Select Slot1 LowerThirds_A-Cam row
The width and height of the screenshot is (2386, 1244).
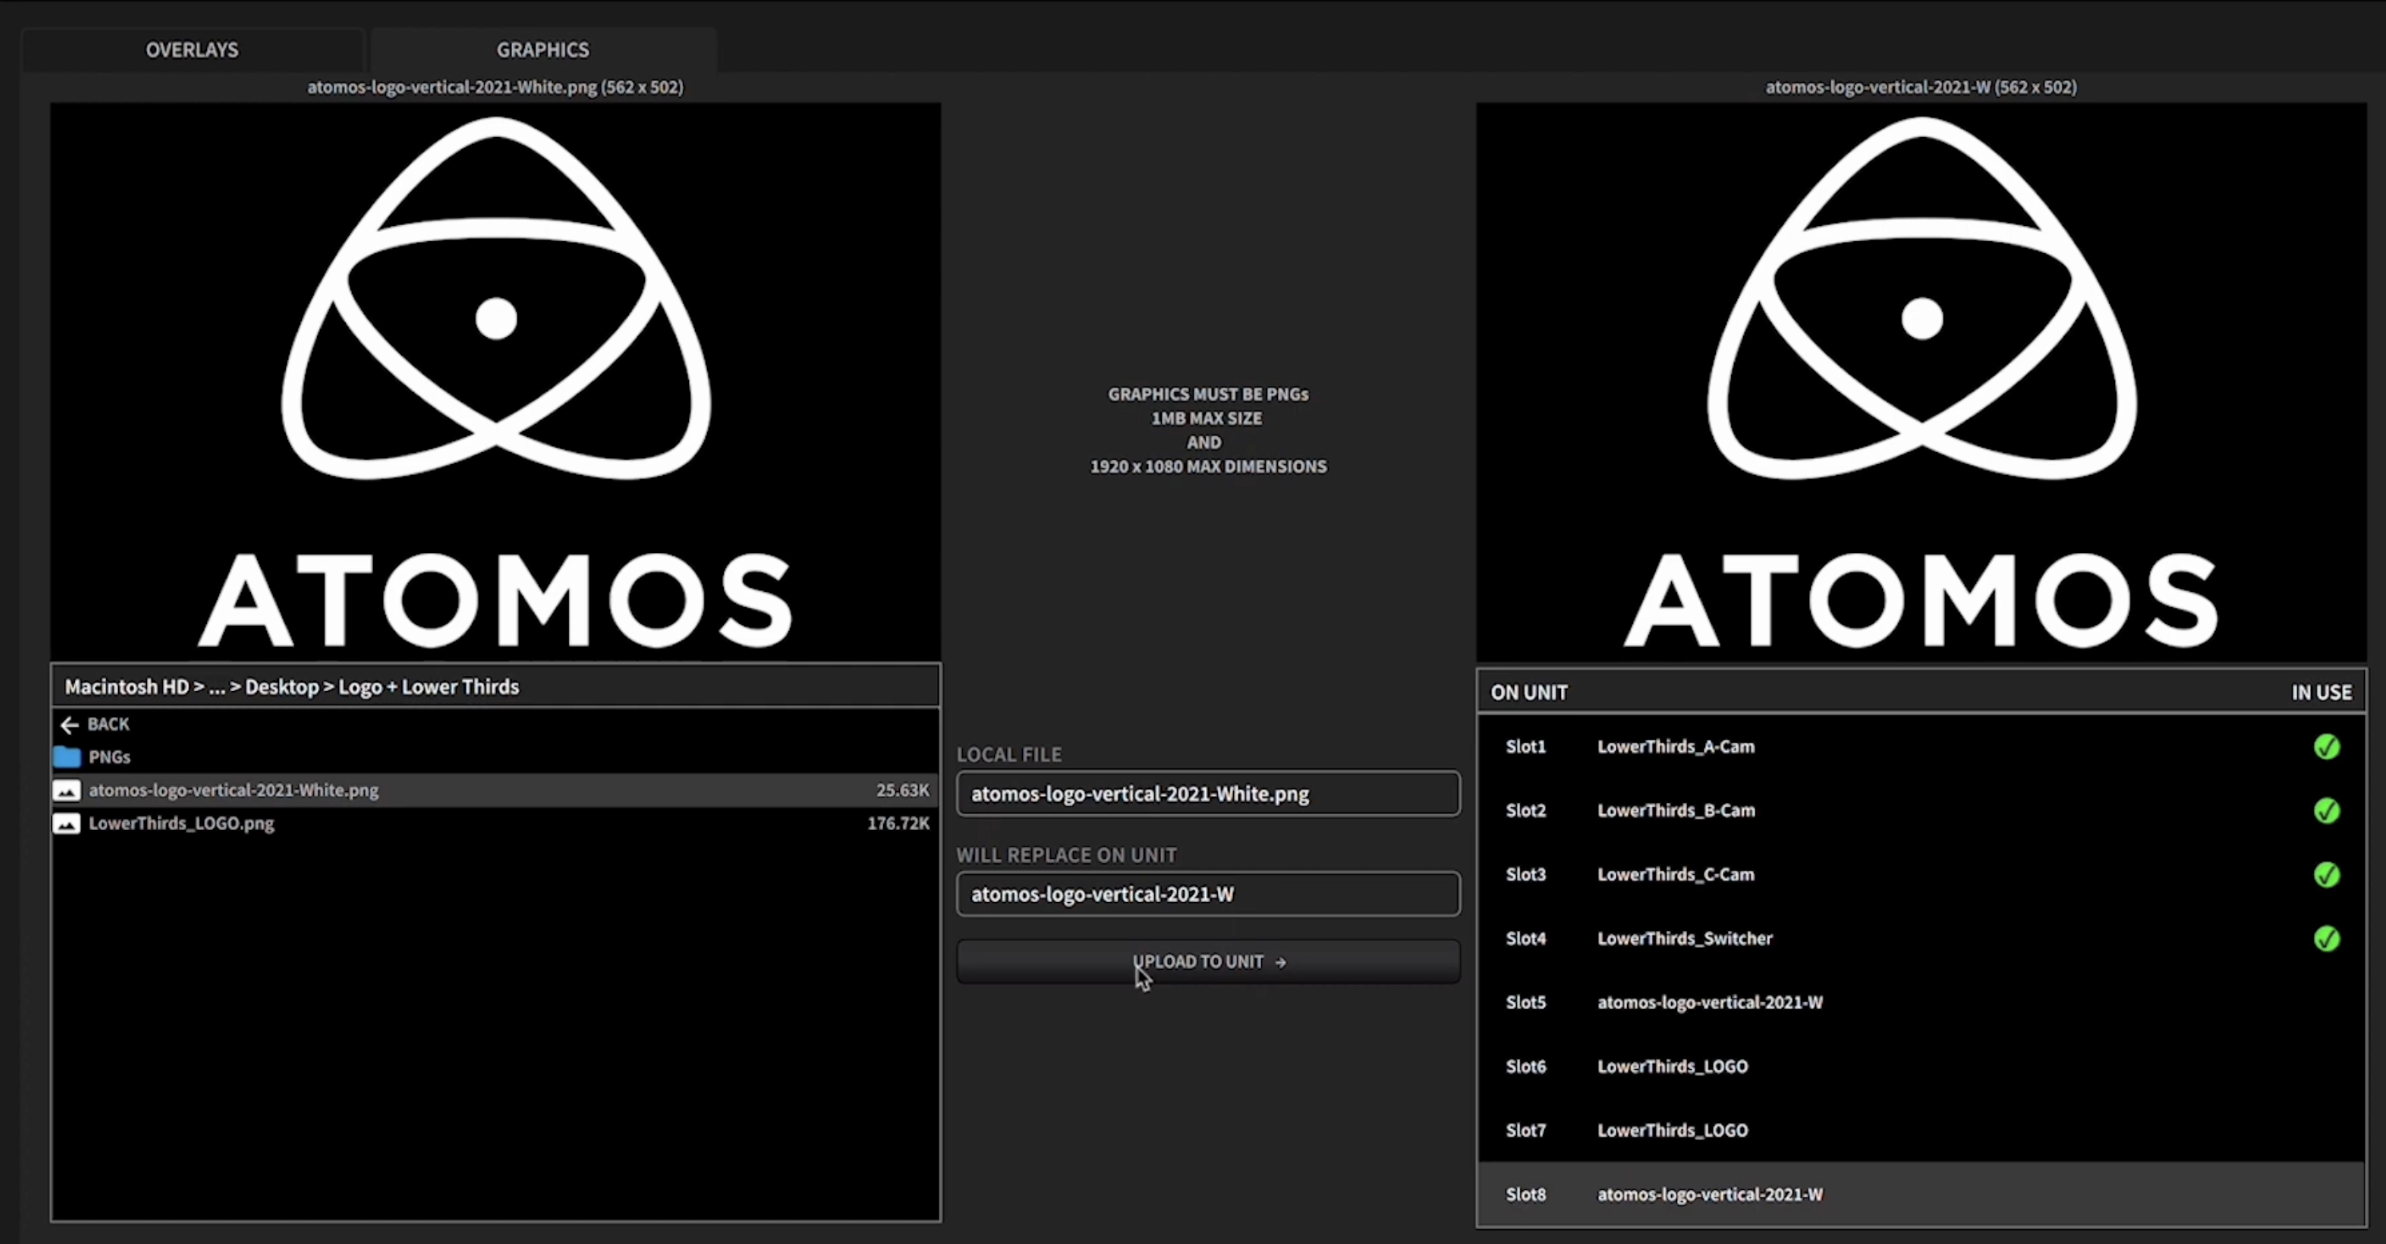click(x=1921, y=747)
